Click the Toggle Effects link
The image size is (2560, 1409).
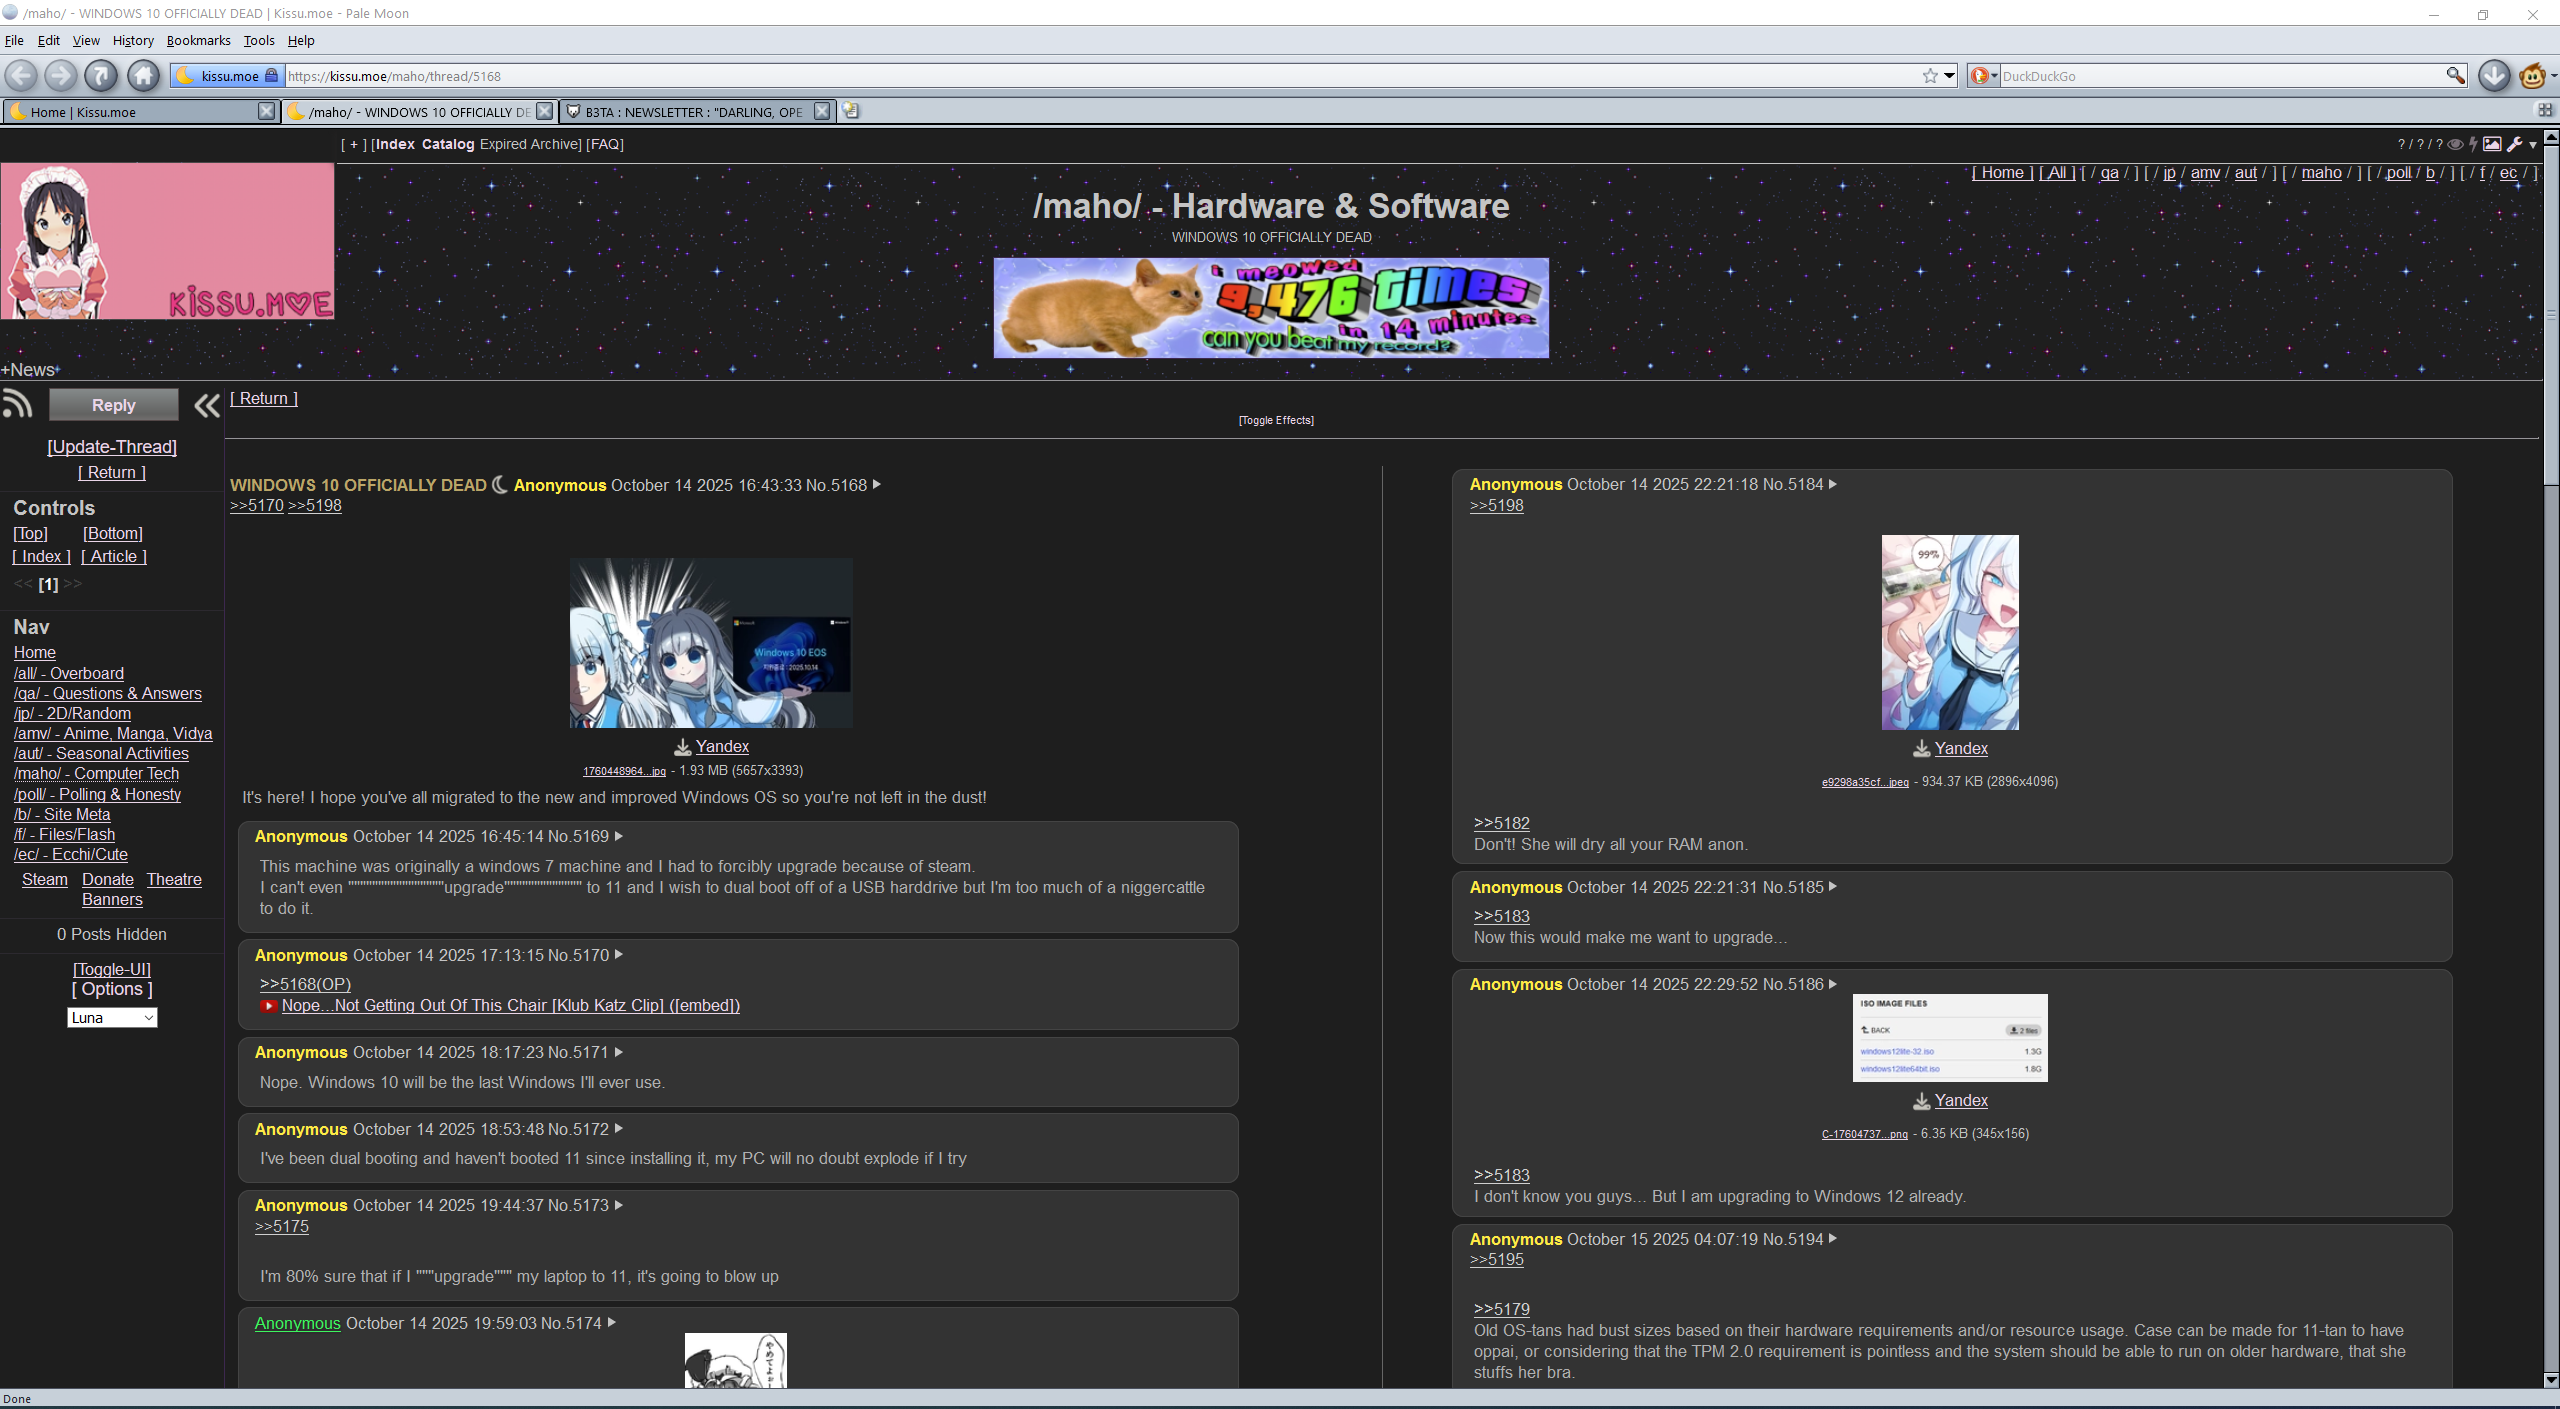click(x=1276, y=420)
